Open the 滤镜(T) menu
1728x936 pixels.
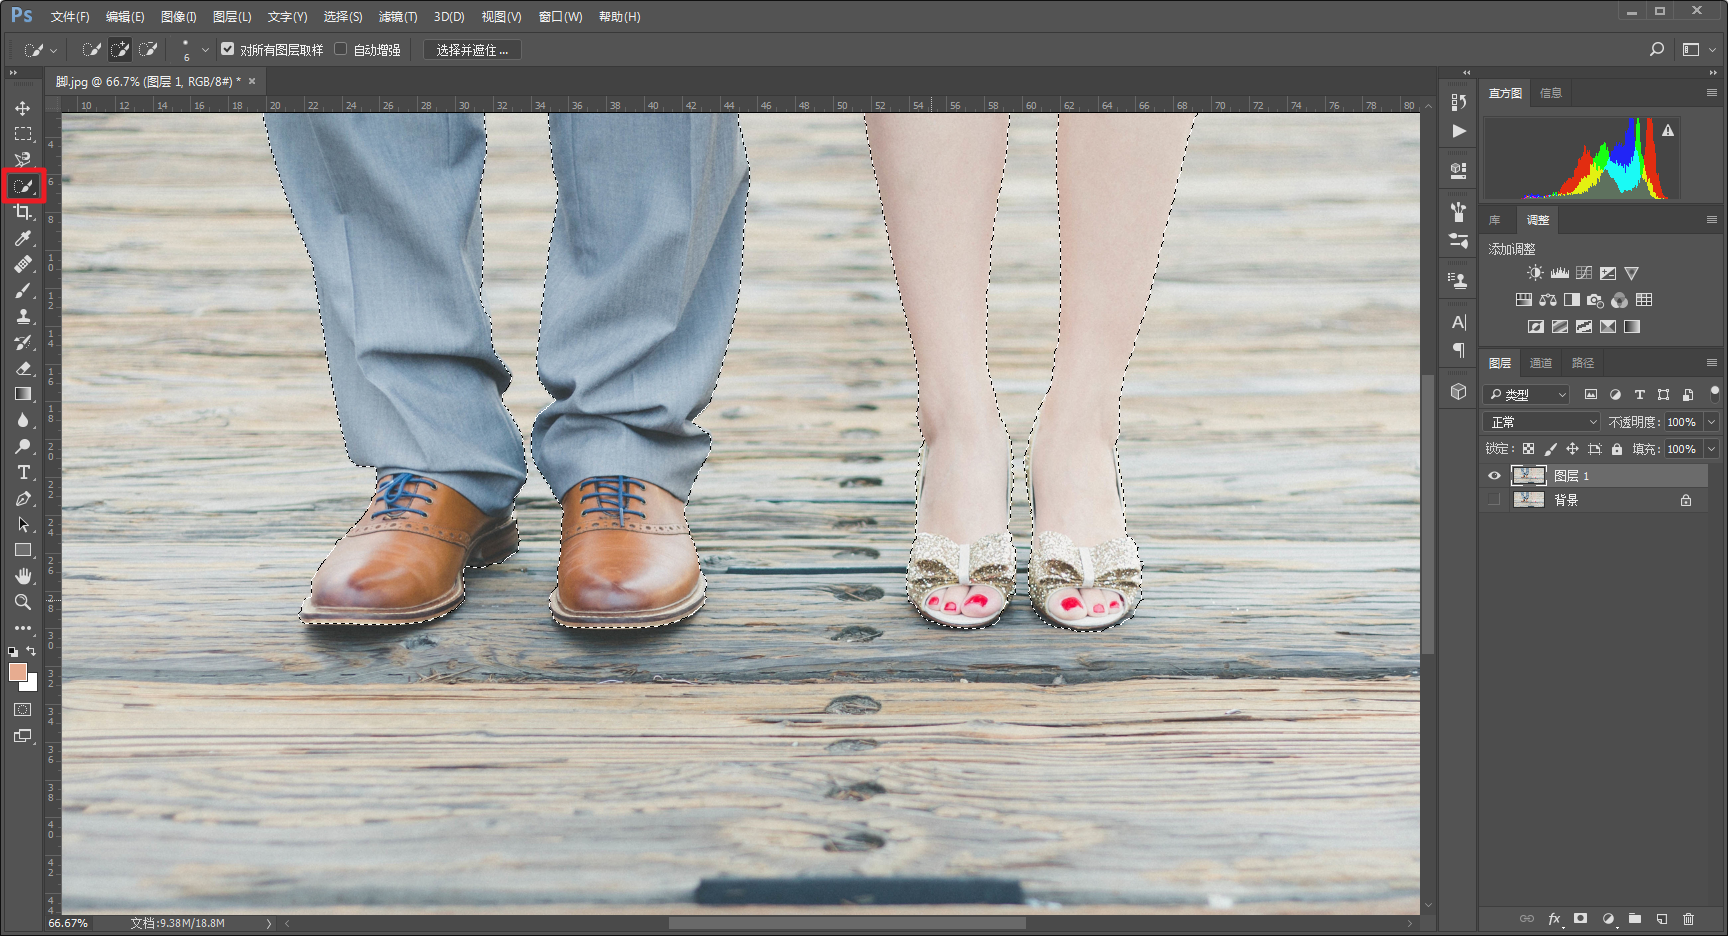point(397,17)
